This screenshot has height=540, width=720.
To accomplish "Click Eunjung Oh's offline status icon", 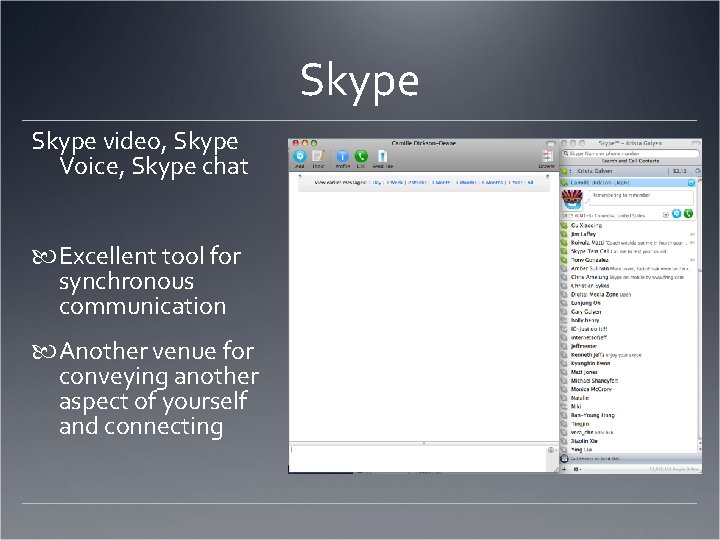I will coord(564,303).
